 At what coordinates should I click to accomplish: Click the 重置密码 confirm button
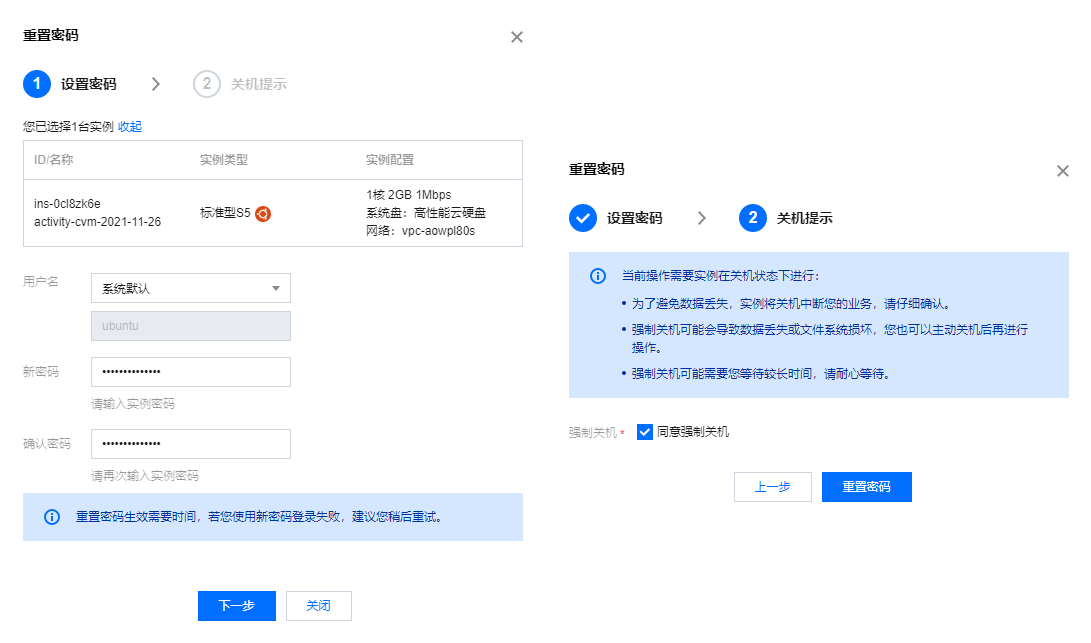click(866, 487)
